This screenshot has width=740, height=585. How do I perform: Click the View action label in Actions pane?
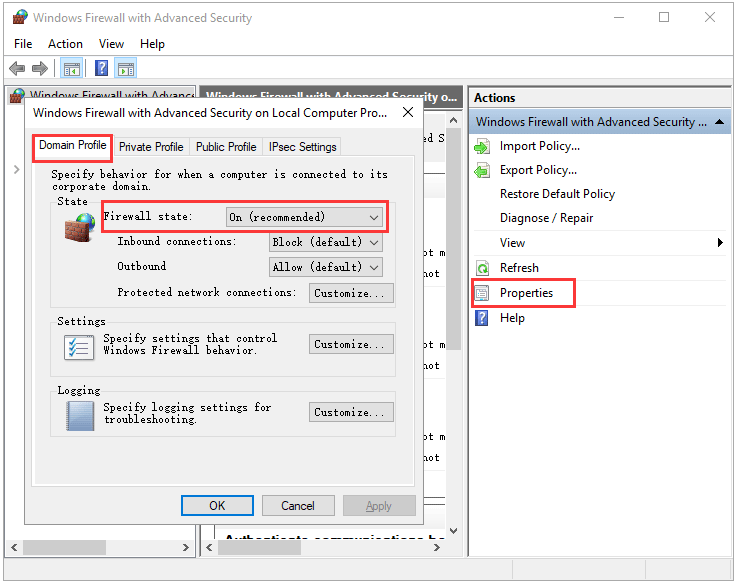point(513,243)
